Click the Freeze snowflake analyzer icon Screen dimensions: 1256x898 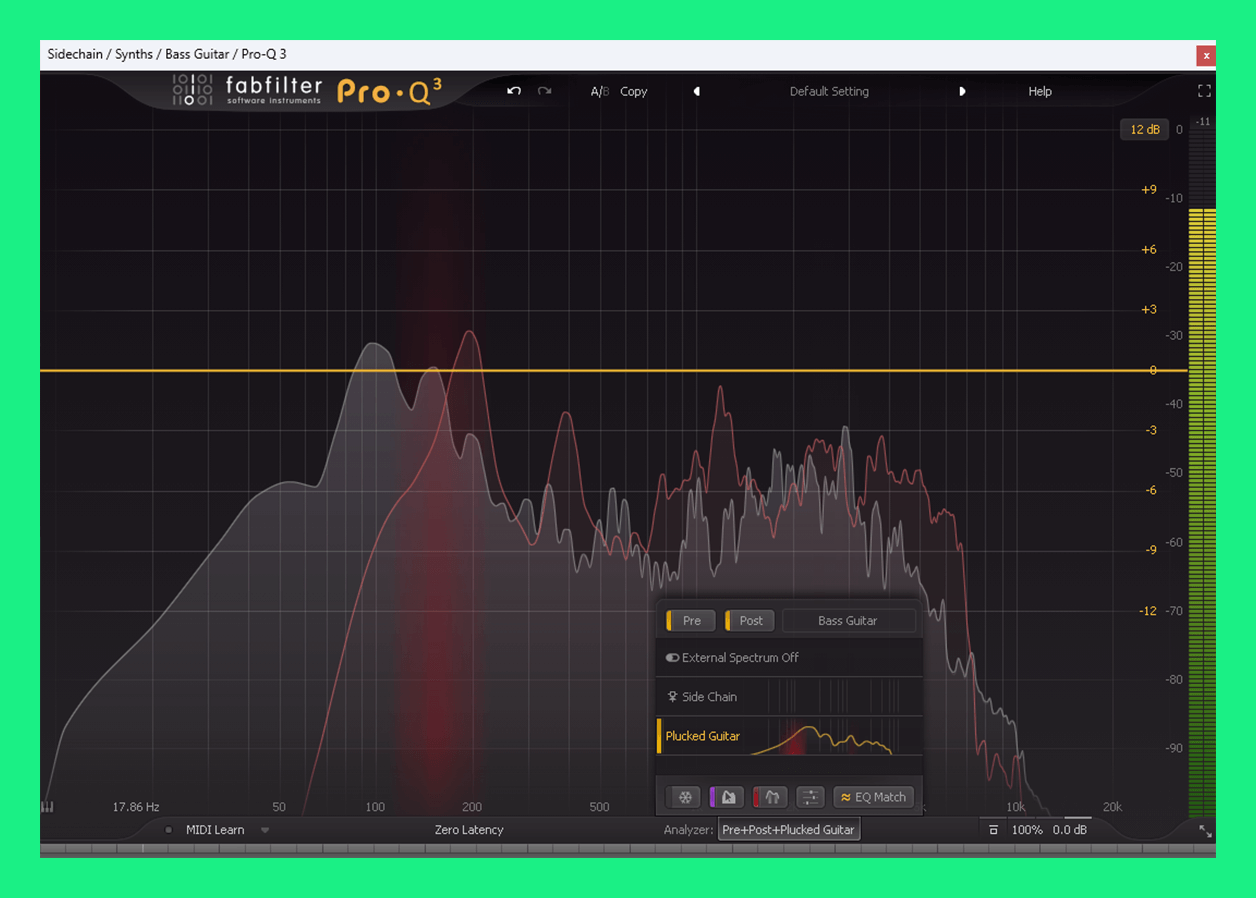coord(685,797)
